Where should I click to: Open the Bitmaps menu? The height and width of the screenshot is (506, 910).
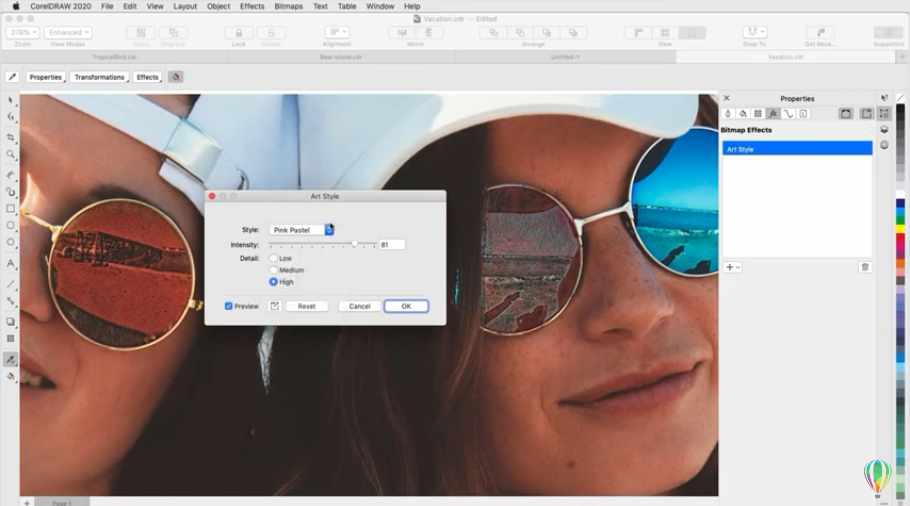[288, 6]
